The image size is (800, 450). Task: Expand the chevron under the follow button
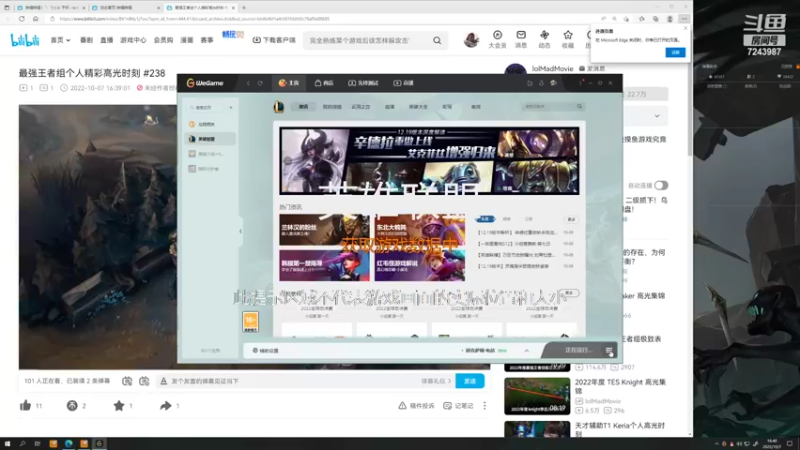657,116
